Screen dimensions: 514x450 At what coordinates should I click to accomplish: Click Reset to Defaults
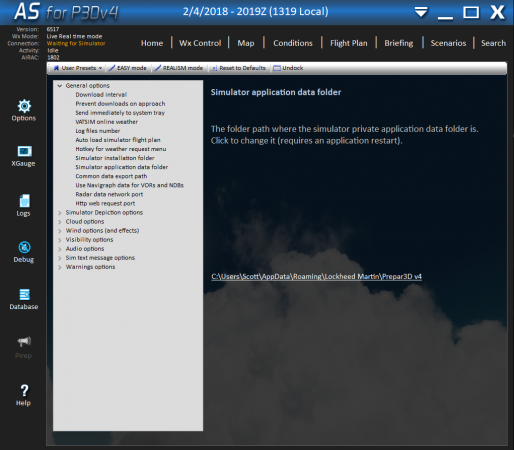[x=239, y=68]
